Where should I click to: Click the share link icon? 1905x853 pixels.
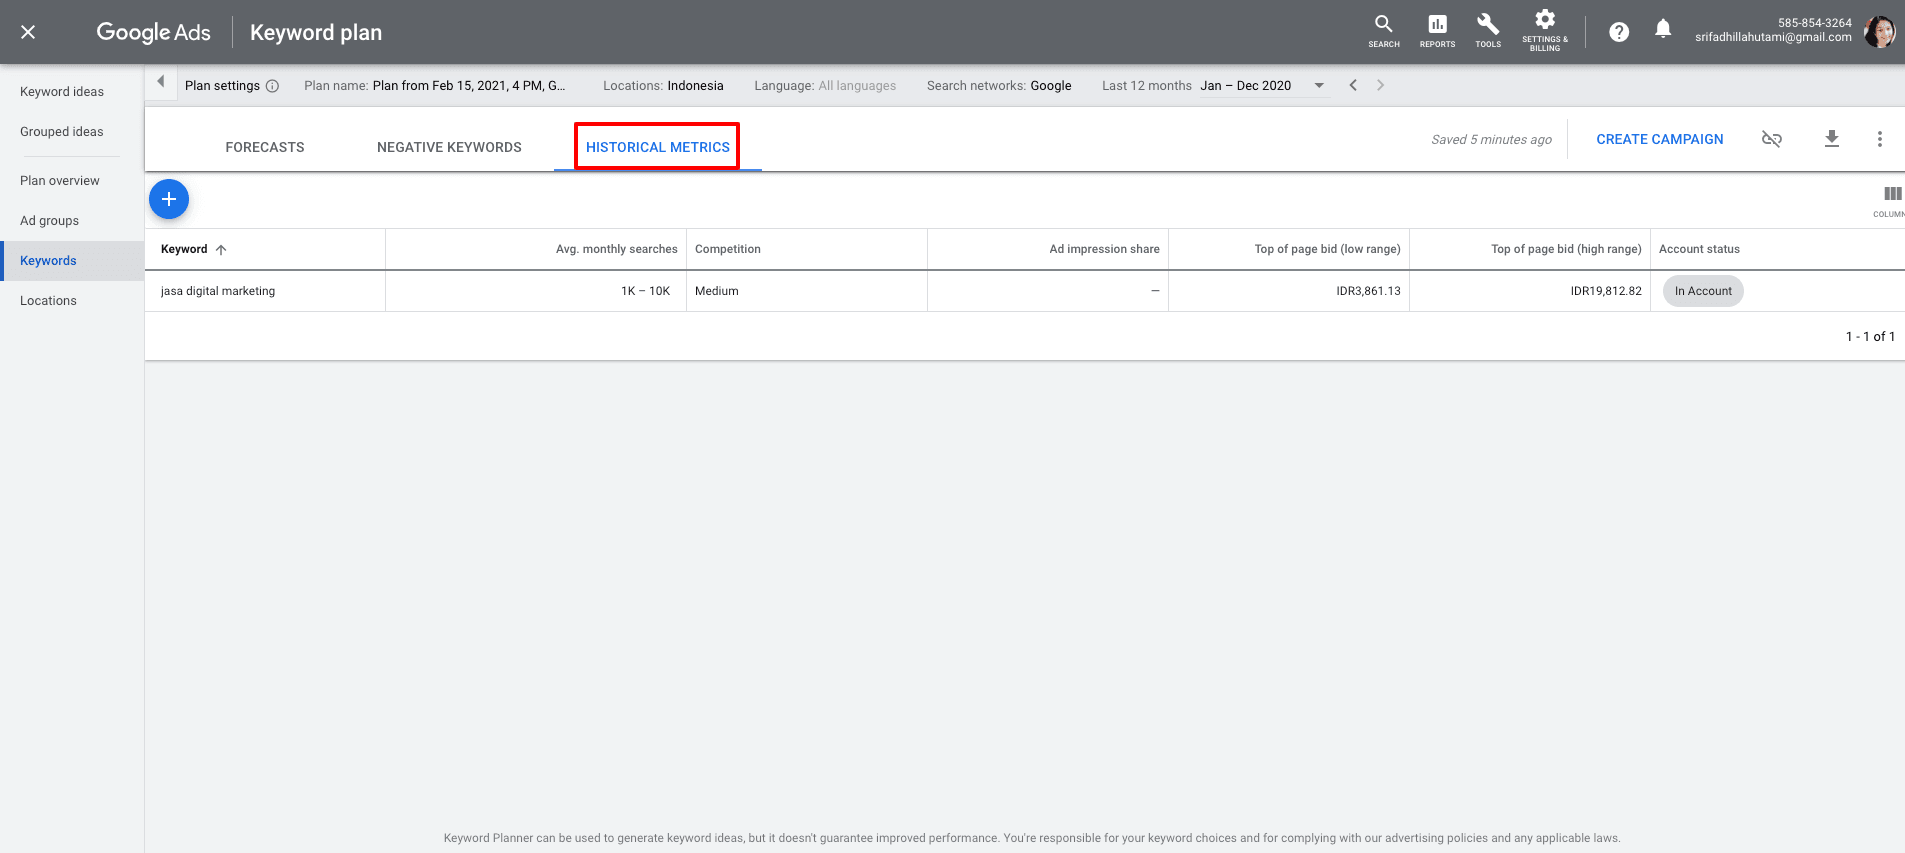(1771, 139)
